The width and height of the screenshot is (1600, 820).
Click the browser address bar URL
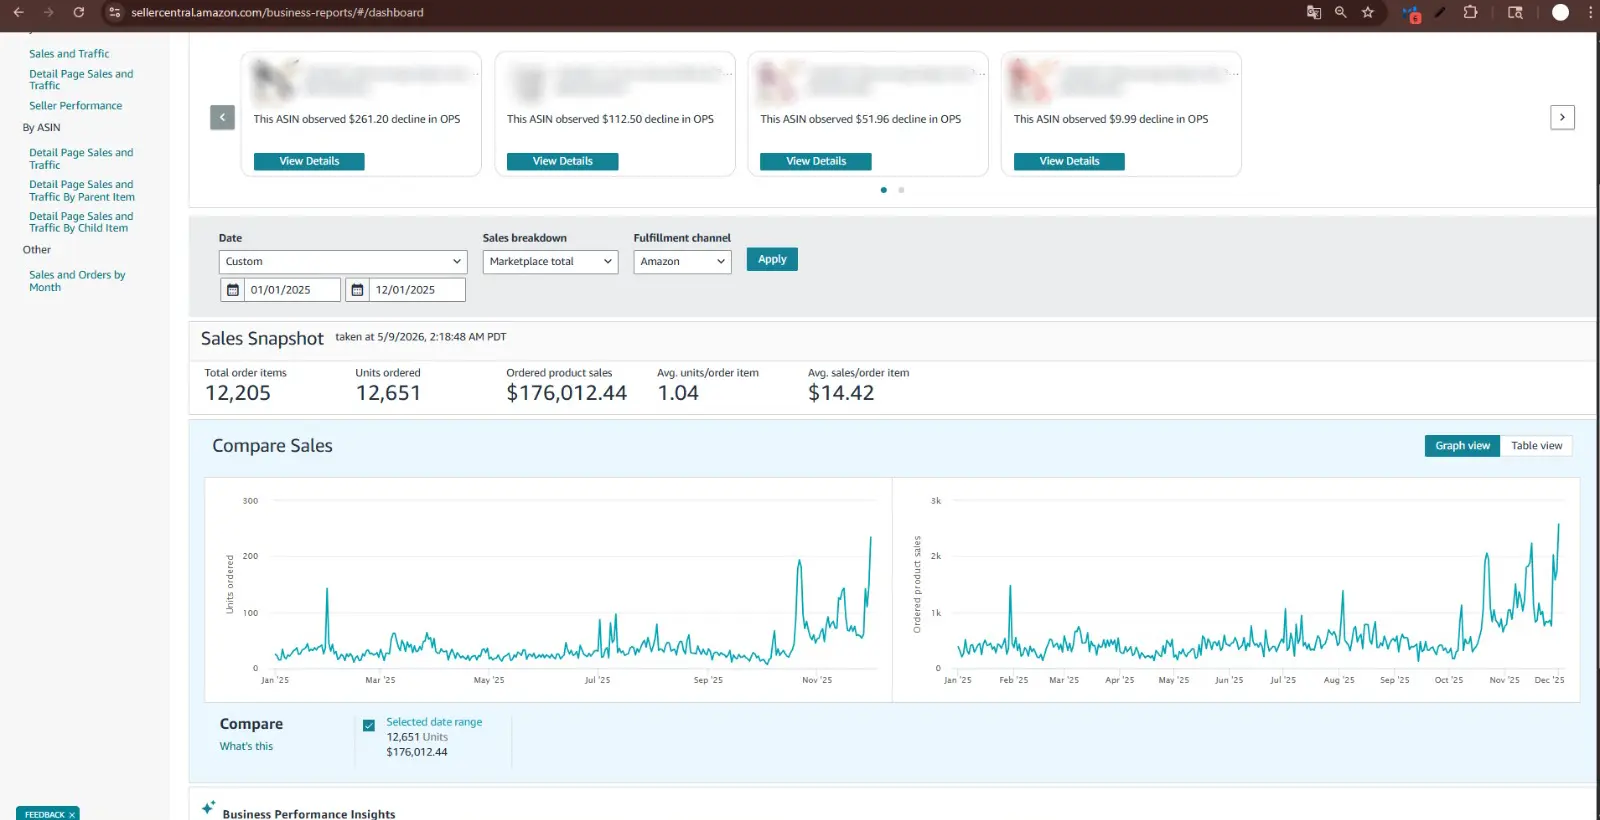coord(278,12)
